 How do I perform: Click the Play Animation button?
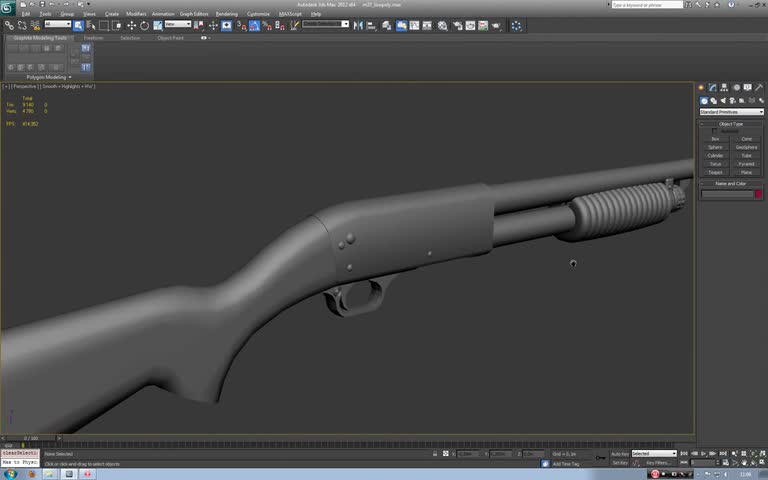click(x=703, y=454)
